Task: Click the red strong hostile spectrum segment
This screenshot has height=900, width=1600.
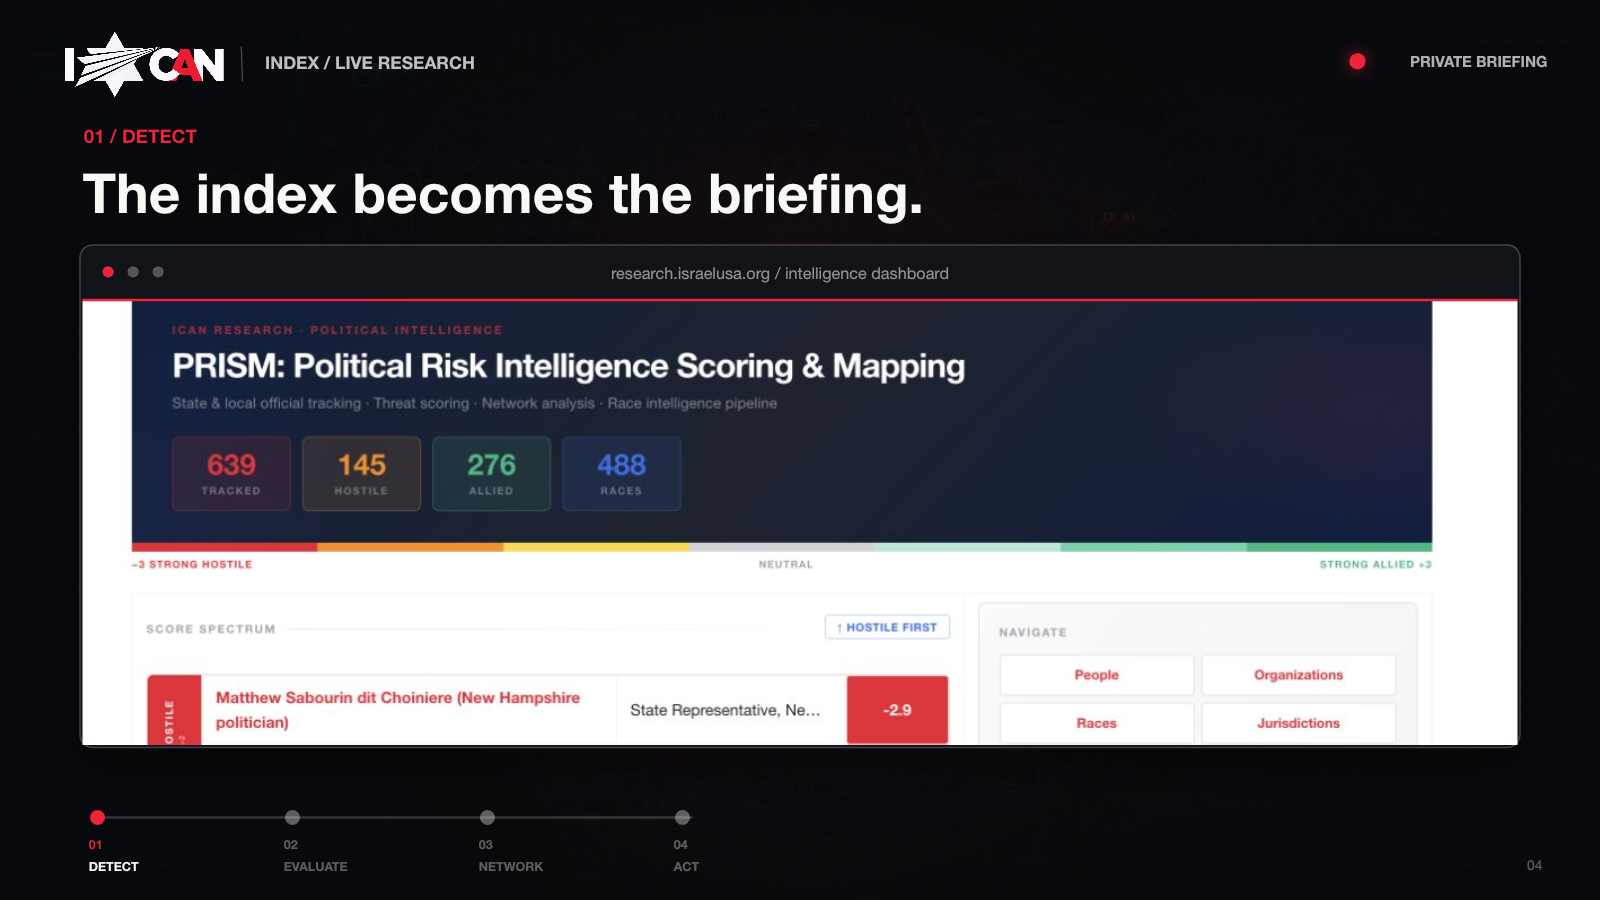Action: click(x=225, y=547)
